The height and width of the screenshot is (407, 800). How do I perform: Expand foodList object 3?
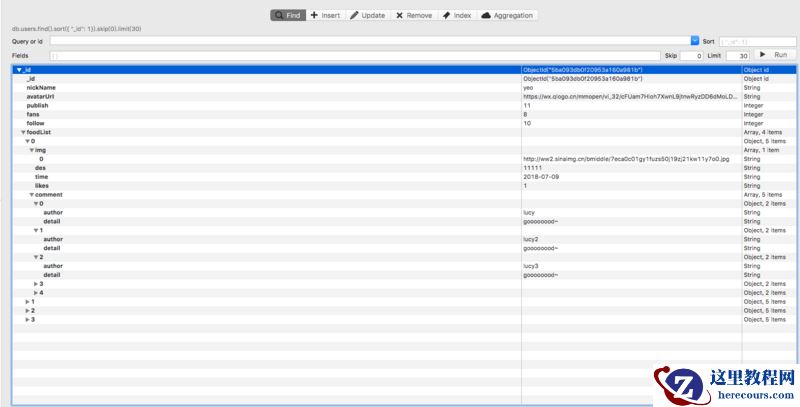coord(28,319)
